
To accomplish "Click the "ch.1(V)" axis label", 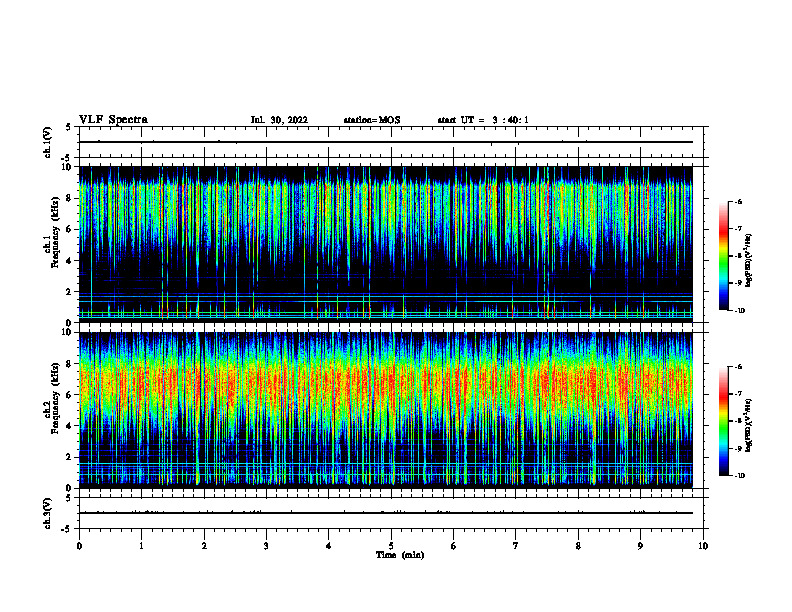I will [x=47, y=142].
